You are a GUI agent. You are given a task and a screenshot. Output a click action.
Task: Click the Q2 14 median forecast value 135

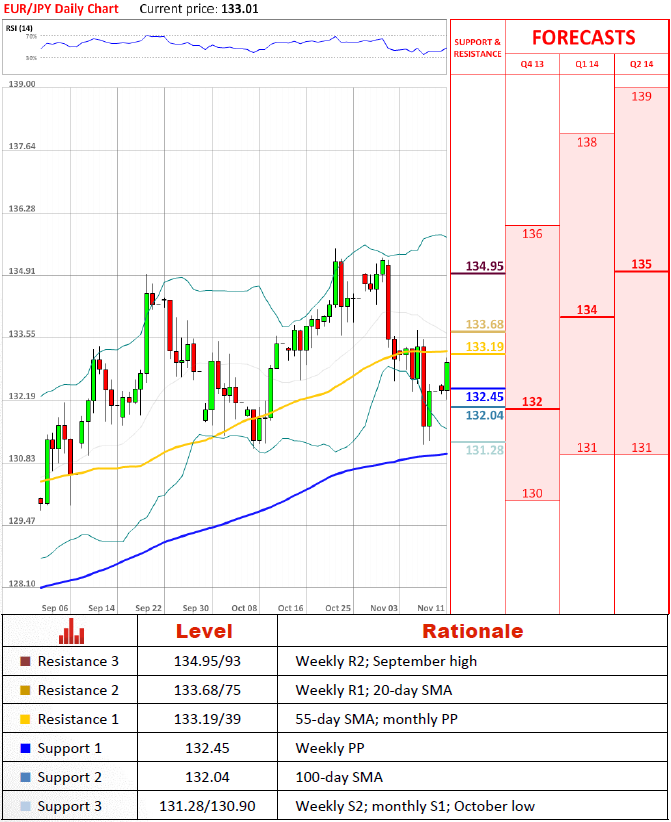(642, 265)
